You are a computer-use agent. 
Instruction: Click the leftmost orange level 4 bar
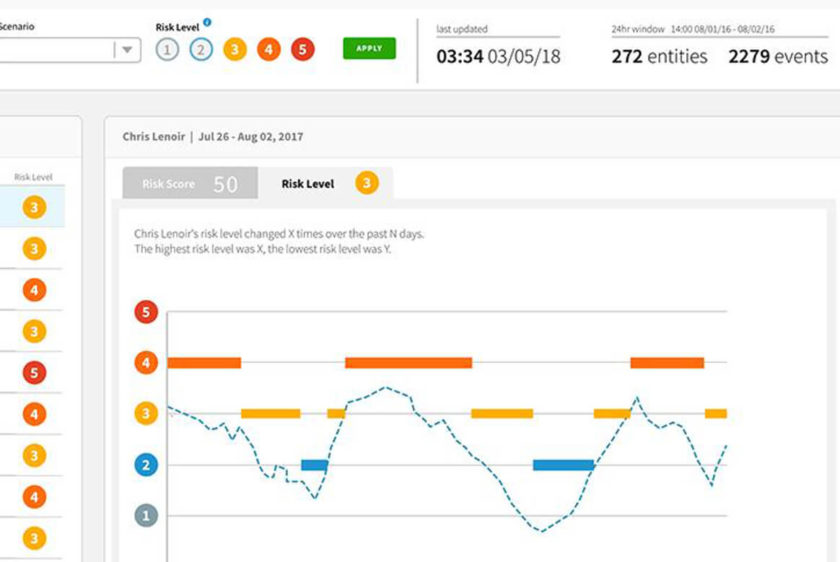[x=204, y=363]
